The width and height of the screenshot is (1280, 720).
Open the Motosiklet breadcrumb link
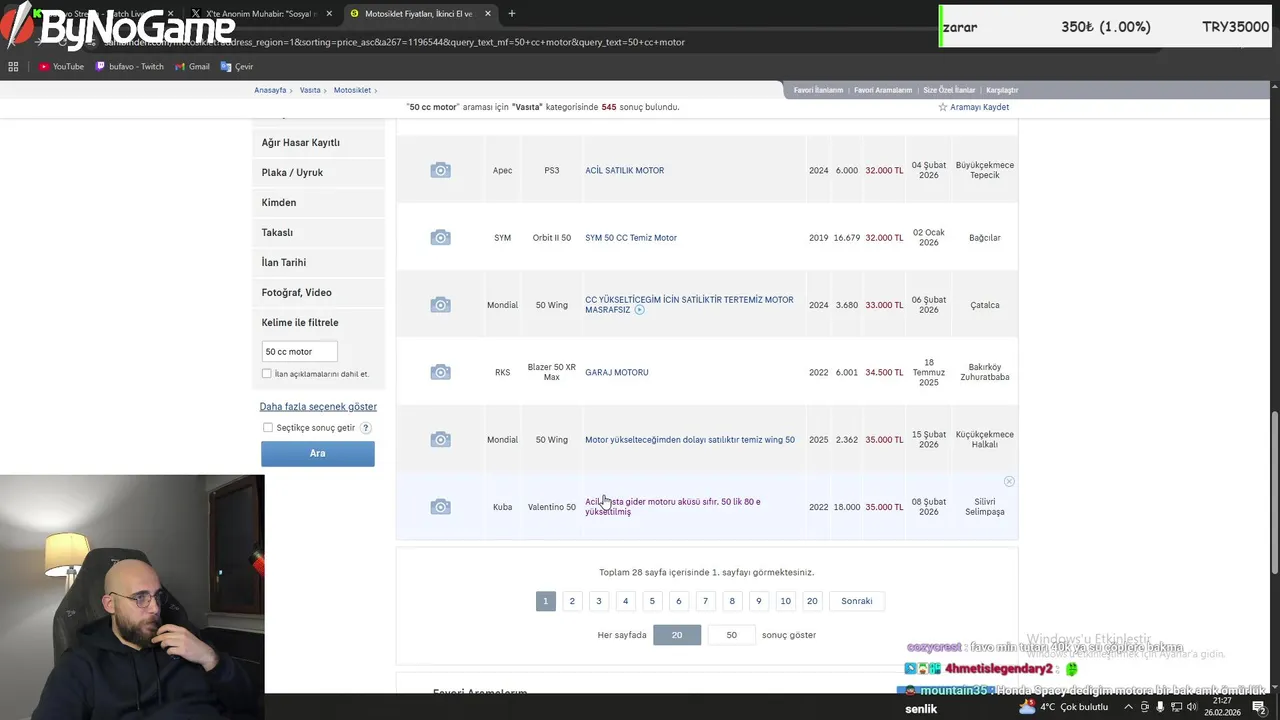tap(352, 90)
